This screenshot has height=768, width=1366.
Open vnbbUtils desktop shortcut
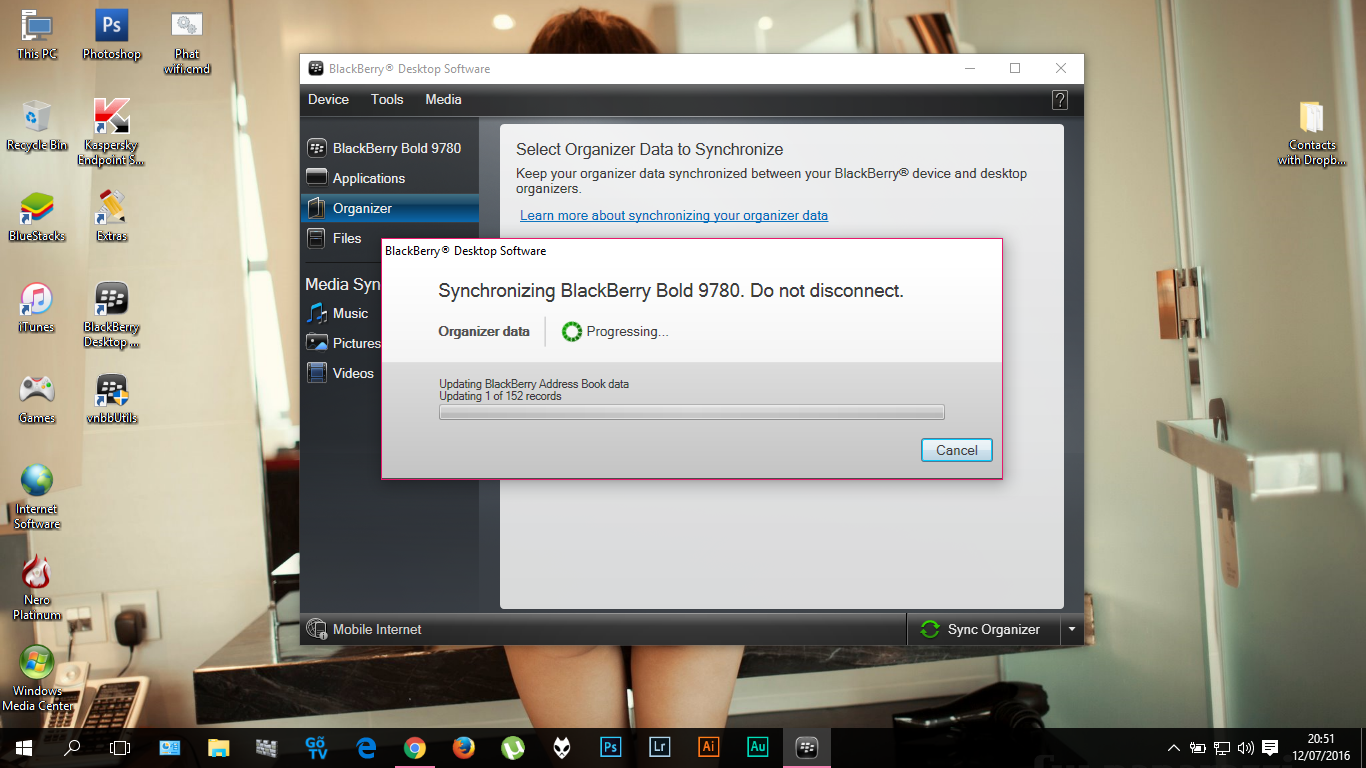[x=112, y=399]
